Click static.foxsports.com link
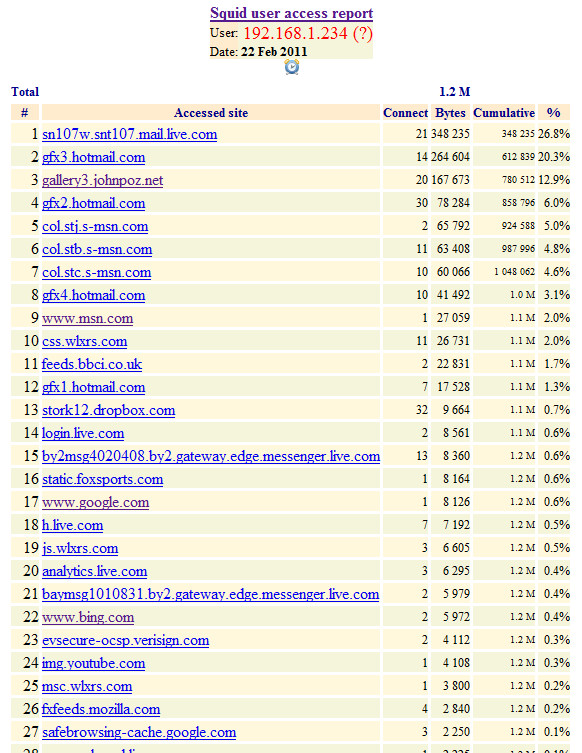The image size is (582, 753). [102, 479]
